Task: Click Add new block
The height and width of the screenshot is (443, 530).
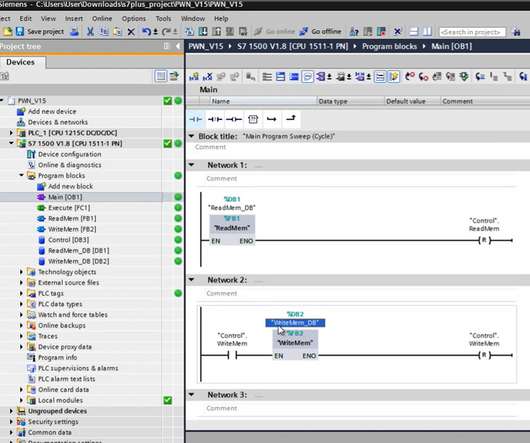Action: pyautogui.click(x=70, y=186)
